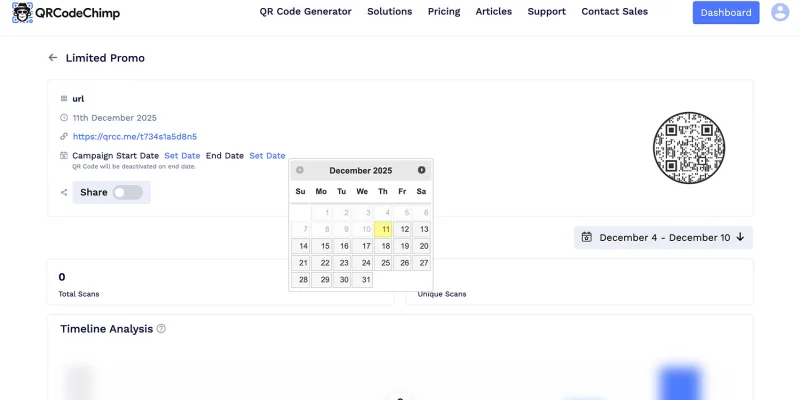This screenshot has width=800, height=400.
Task: Open the December 4 - December 10 range dropdown
Action: [x=663, y=237]
